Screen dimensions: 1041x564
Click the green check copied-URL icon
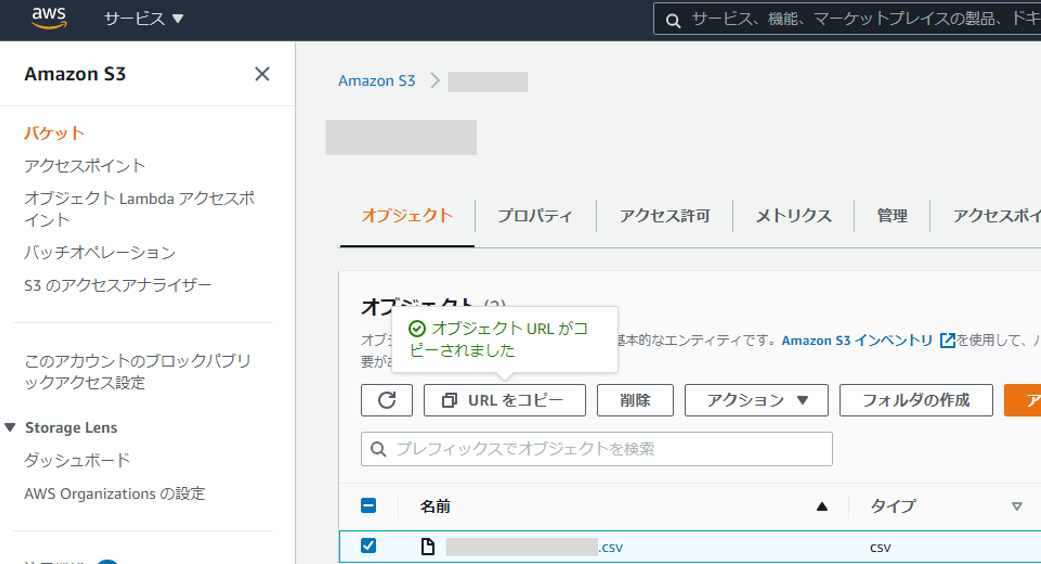click(x=416, y=328)
